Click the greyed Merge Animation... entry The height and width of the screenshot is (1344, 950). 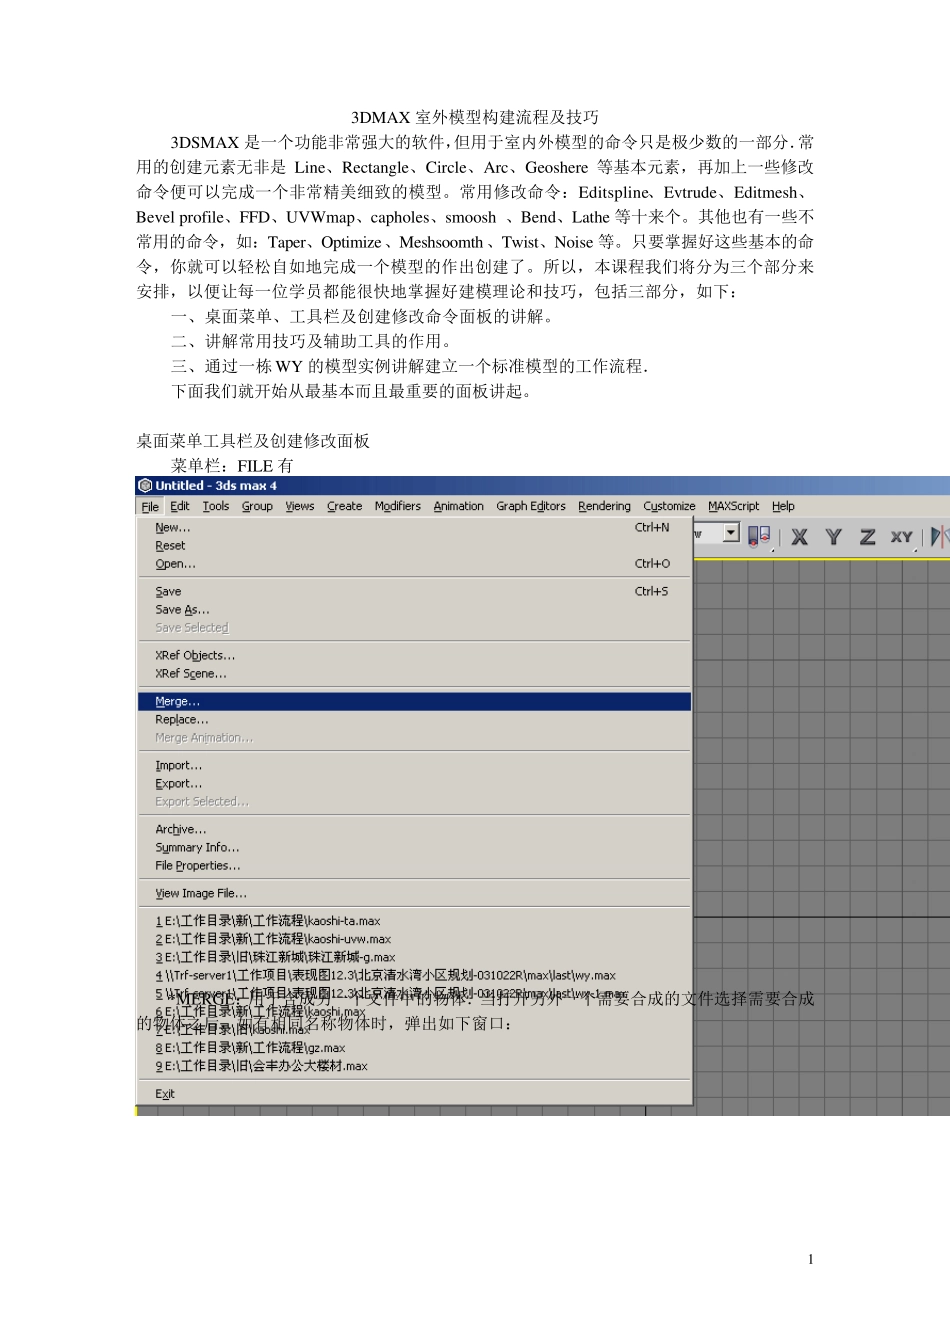414,738
